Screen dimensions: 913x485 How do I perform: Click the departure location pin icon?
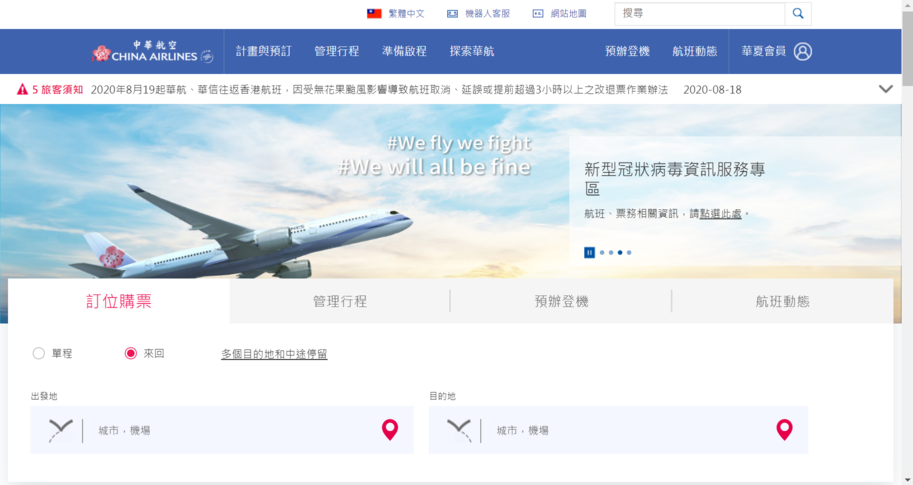(390, 430)
